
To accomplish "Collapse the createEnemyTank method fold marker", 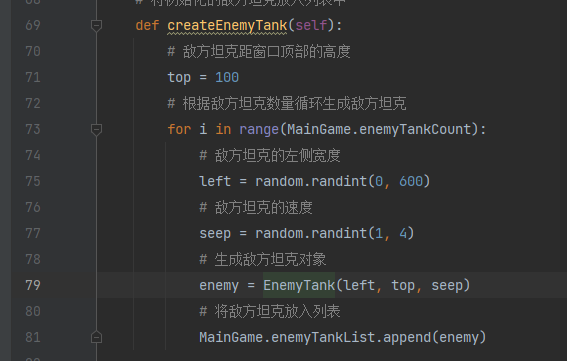I will (96, 26).
